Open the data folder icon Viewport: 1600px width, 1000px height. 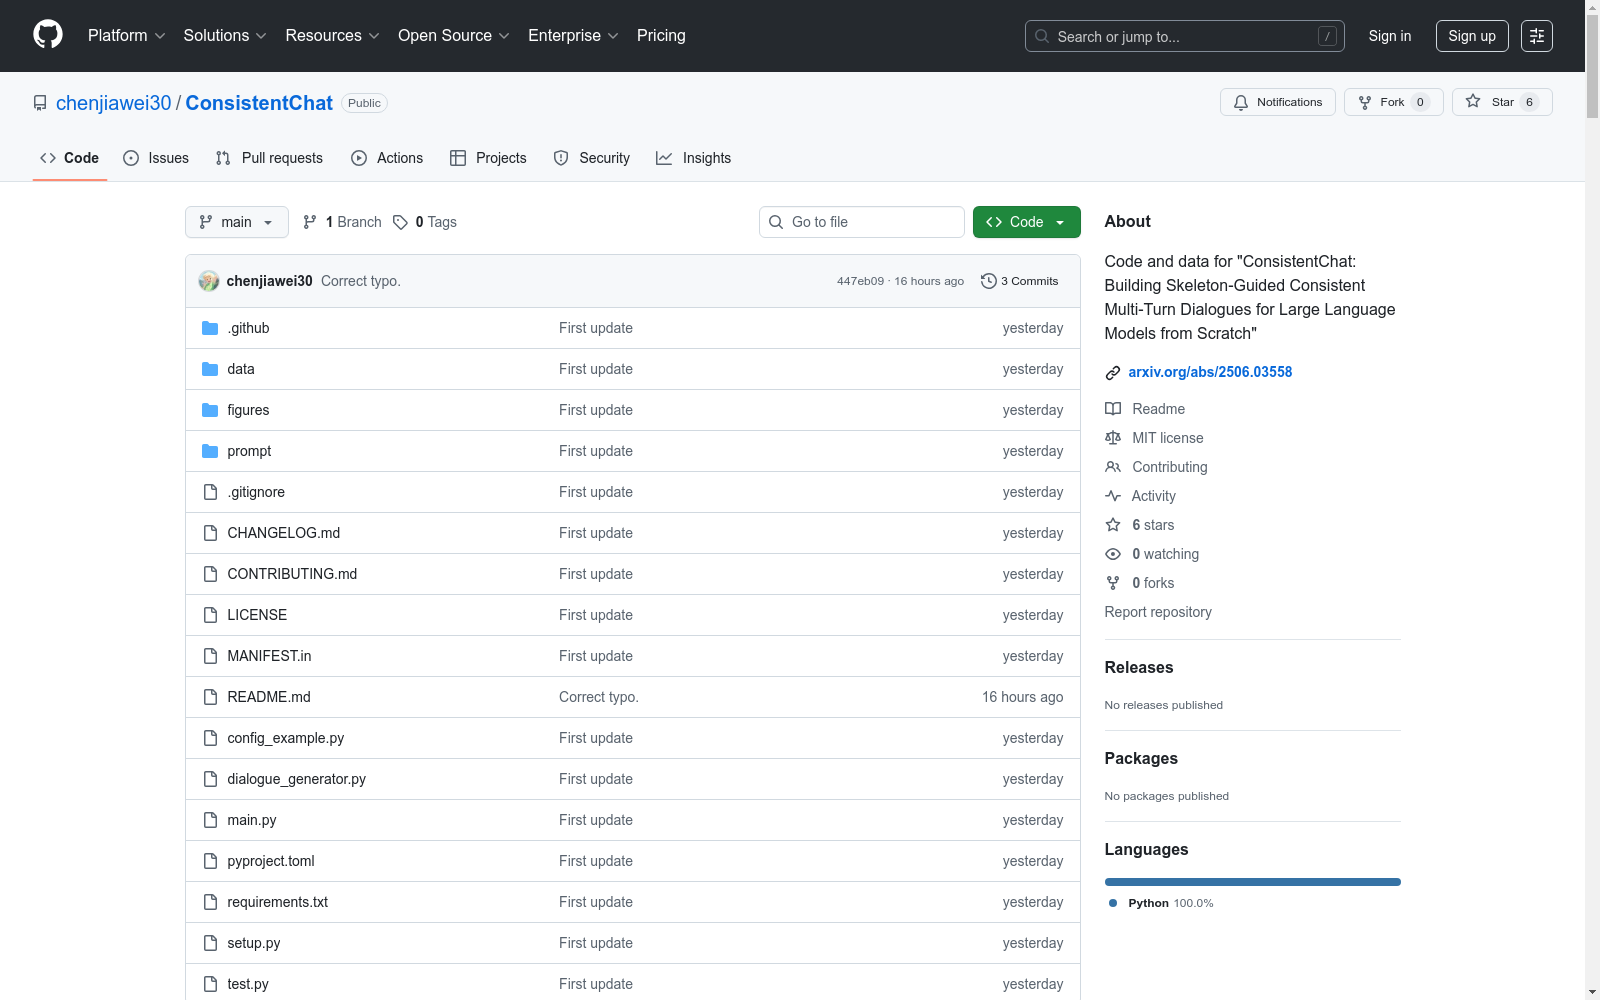coord(210,369)
